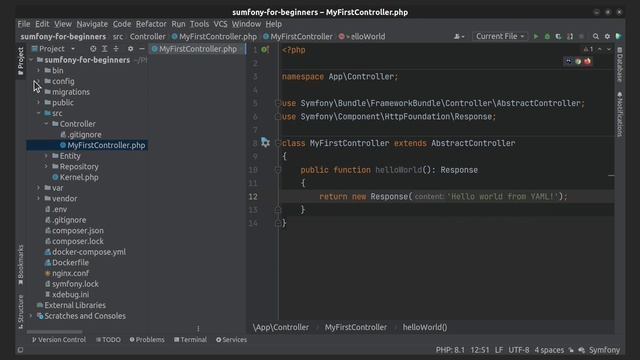The width and height of the screenshot is (640, 360).
Task: Expand Scratches and Consoles node
Action: pos(31,316)
